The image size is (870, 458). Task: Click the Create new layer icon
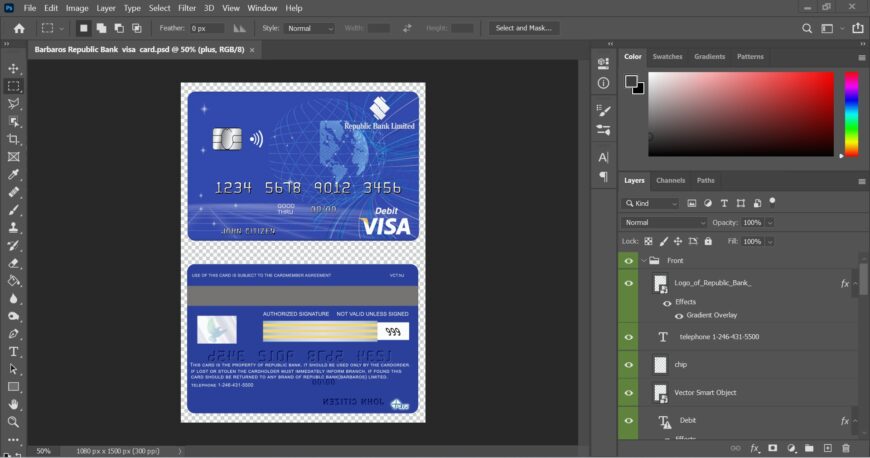pyautogui.click(x=827, y=448)
